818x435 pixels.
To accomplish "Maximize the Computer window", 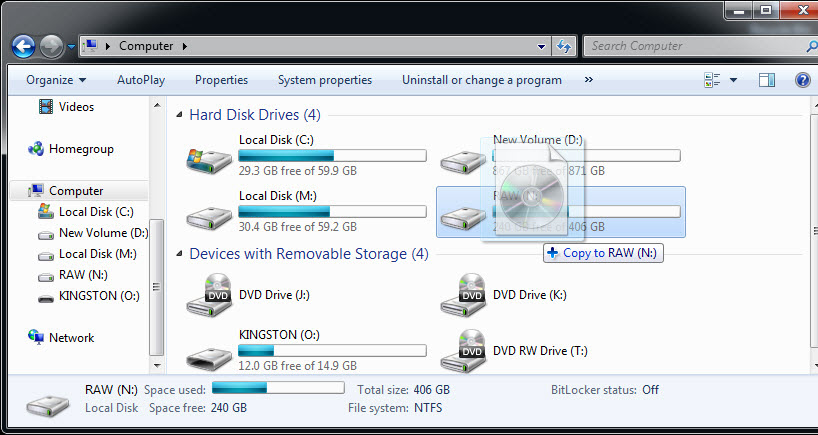I will pyautogui.click(x=765, y=9).
